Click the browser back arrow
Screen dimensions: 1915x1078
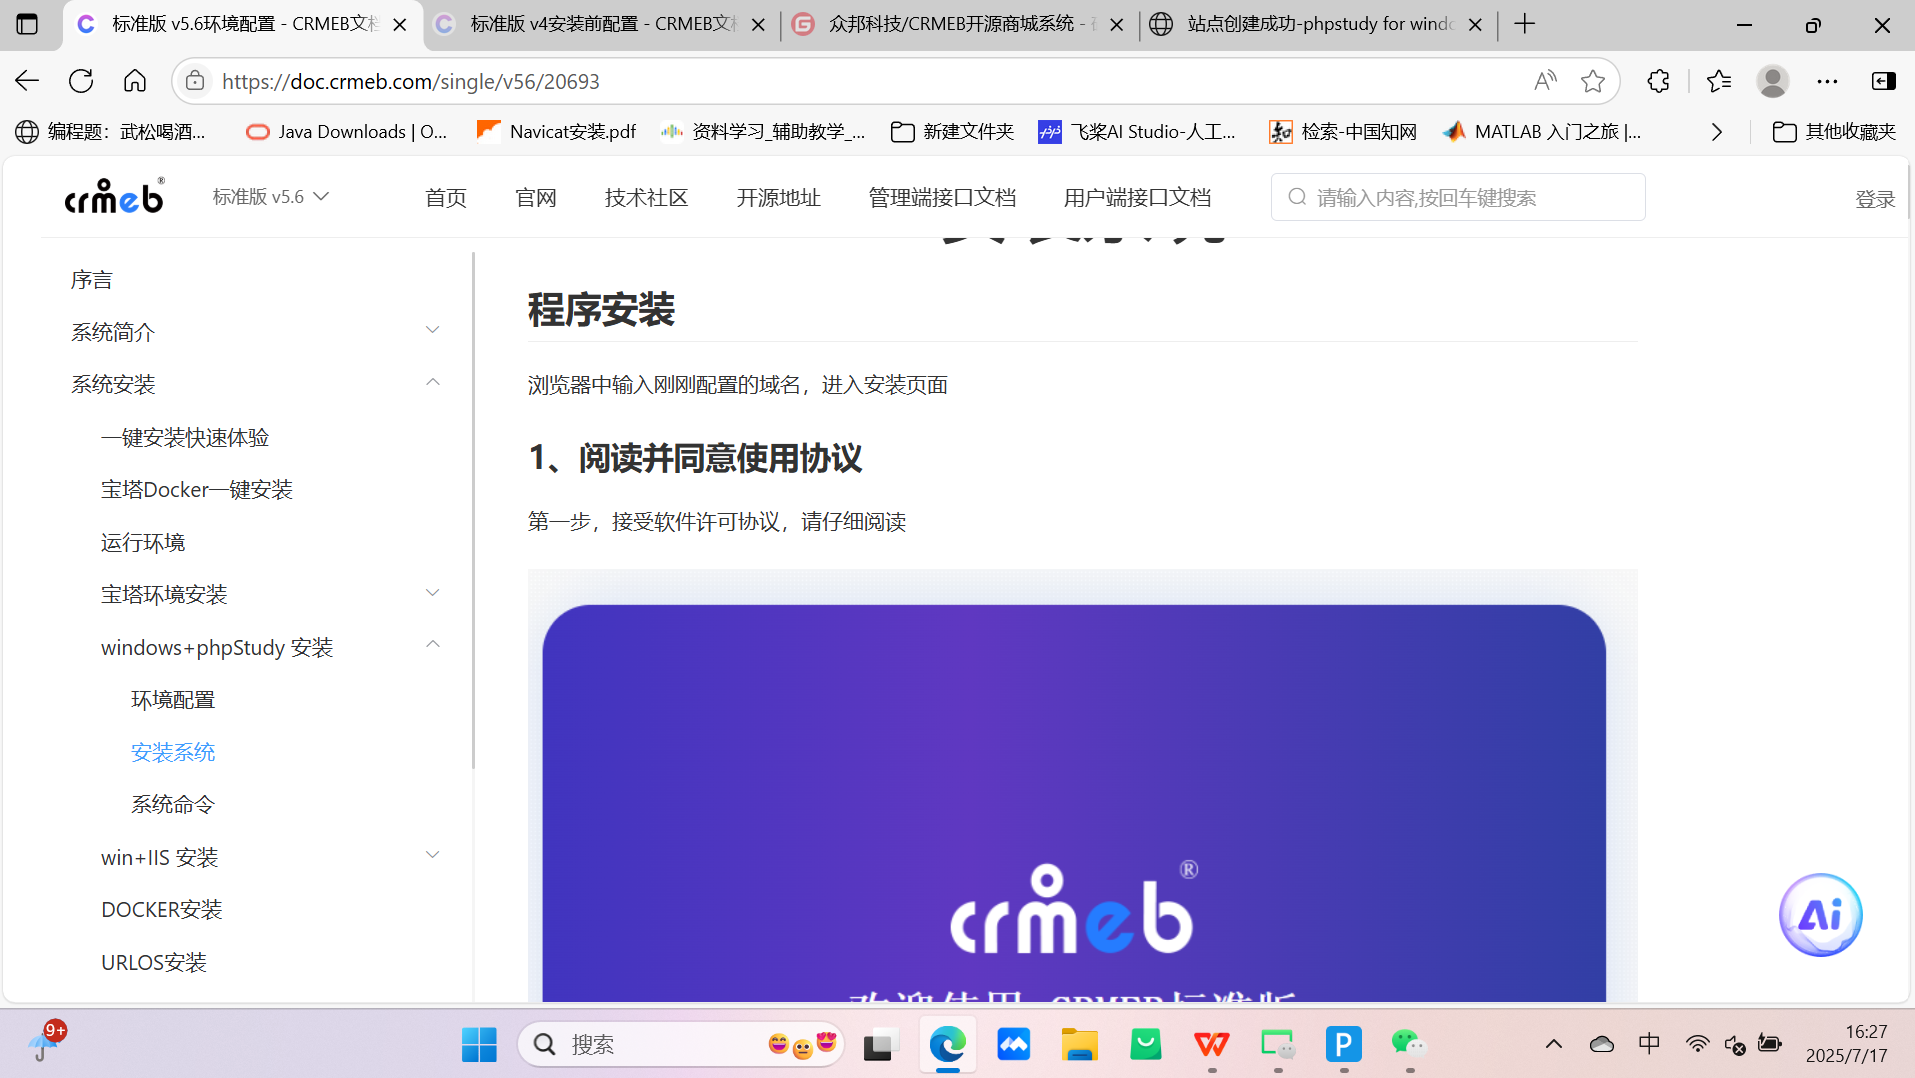point(27,81)
